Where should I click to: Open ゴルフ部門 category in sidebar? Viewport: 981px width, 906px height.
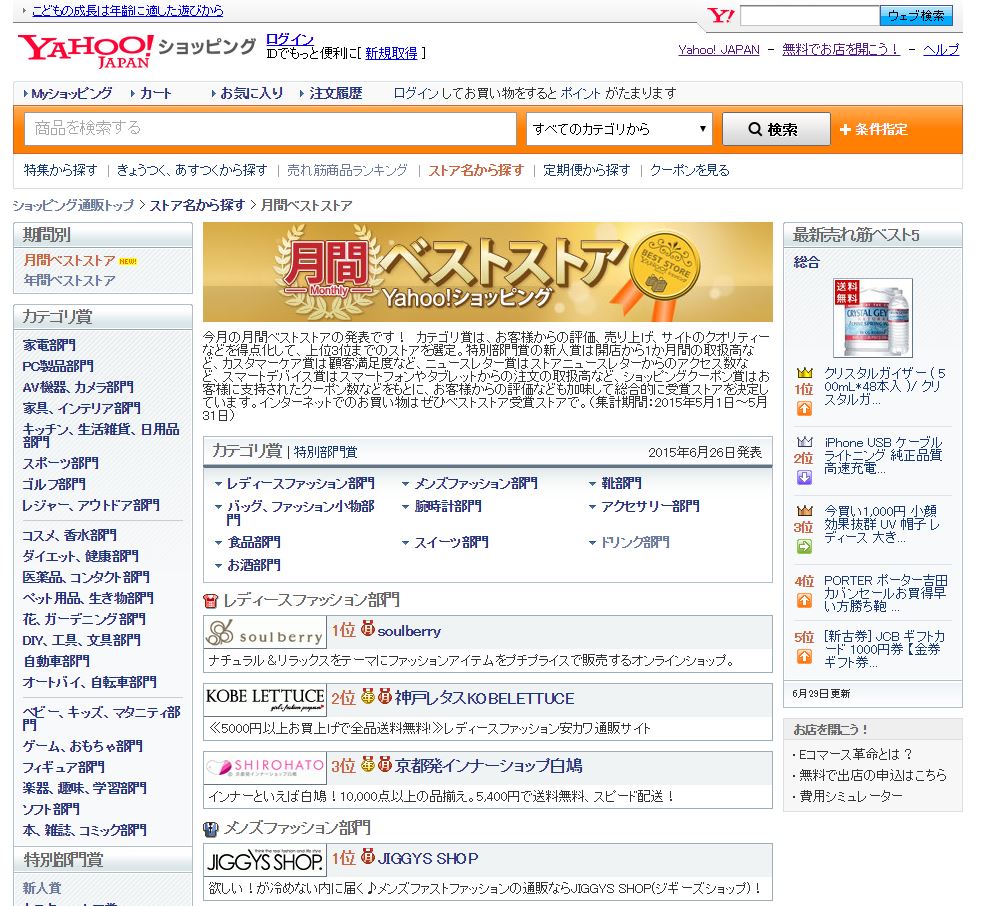[x=54, y=484]
